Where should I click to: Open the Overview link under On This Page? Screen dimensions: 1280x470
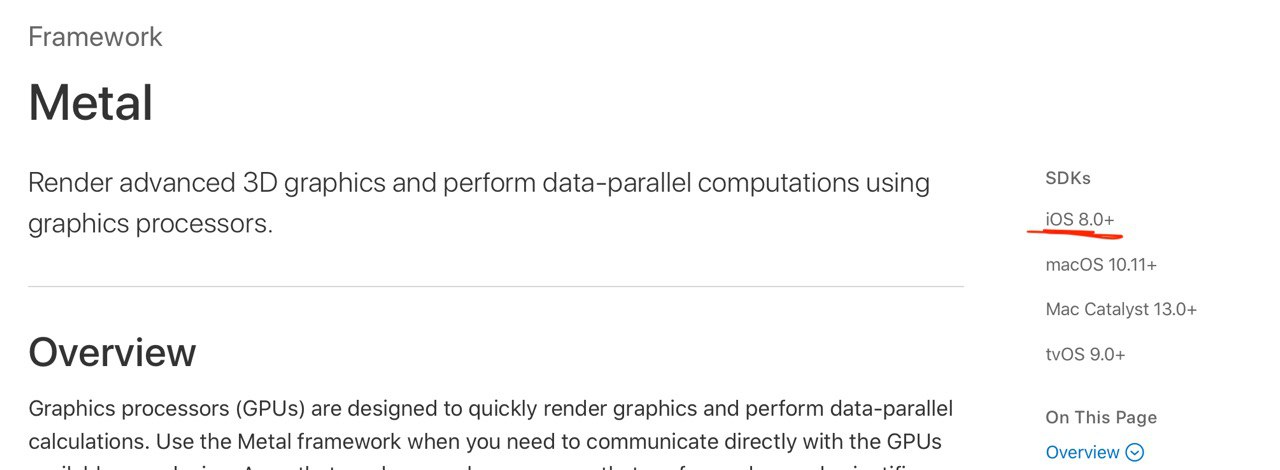[x=1082, y=453]
